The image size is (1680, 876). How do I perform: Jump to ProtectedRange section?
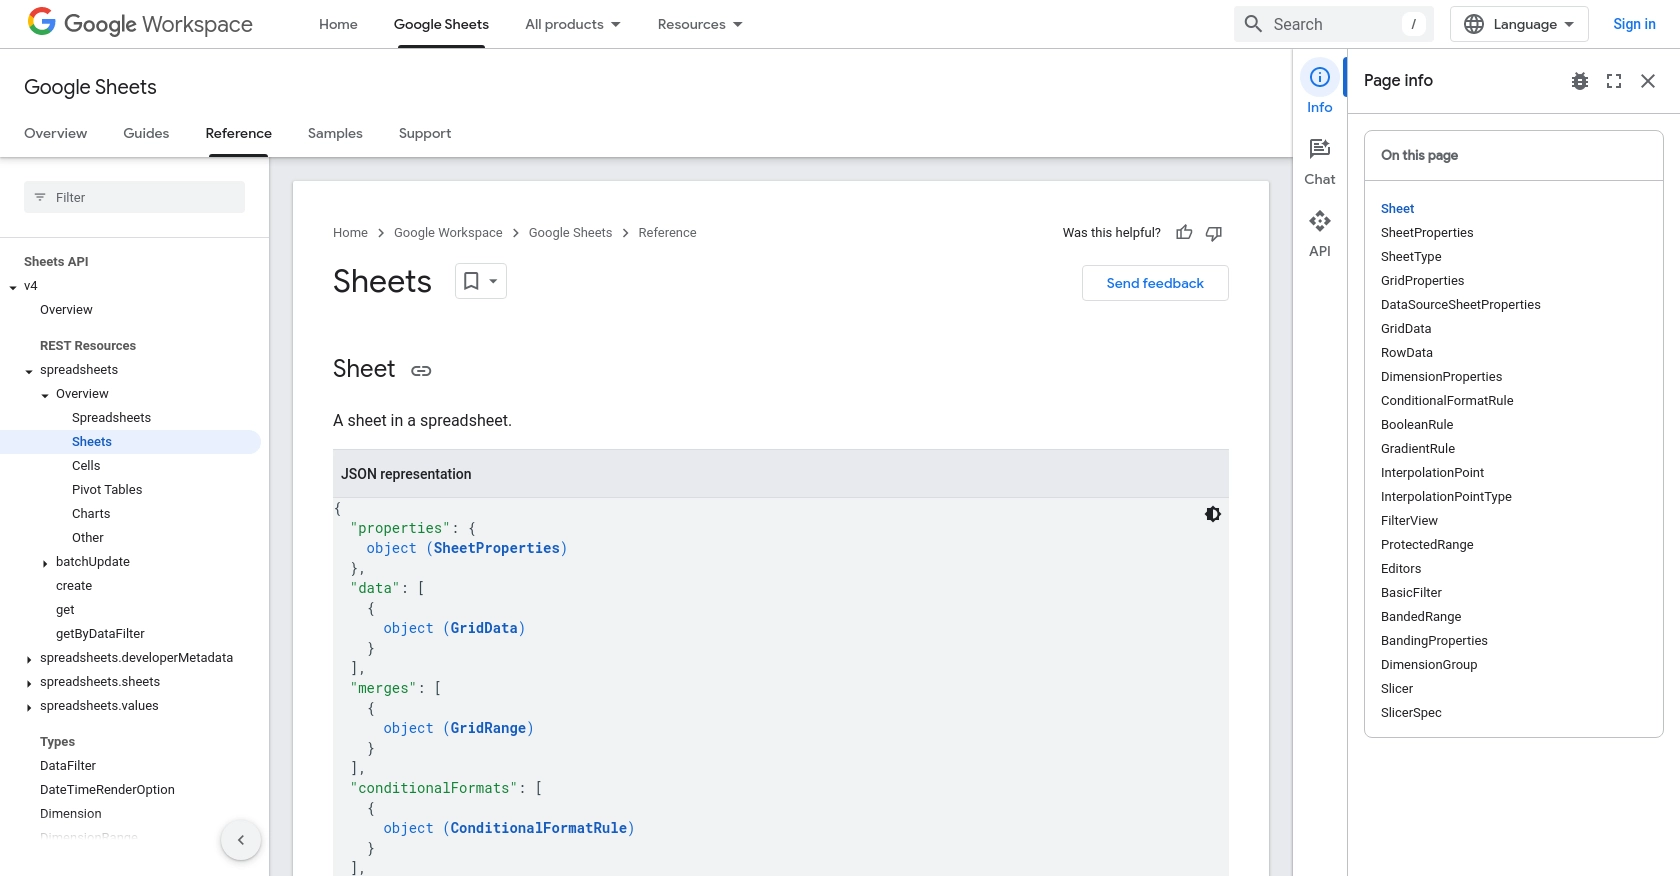[x=1427, y=545]
